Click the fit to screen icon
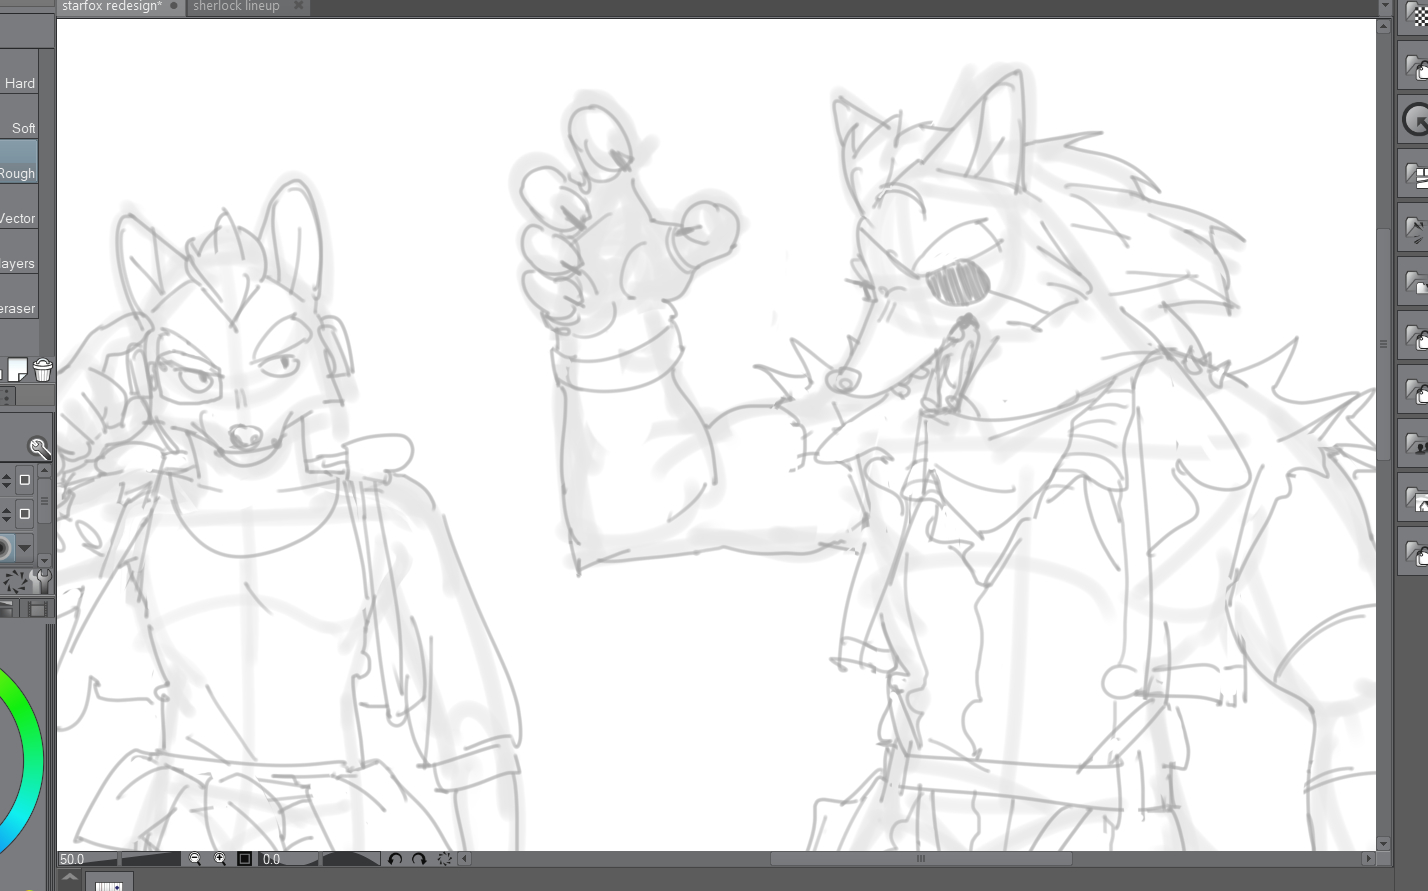1428x891 pixels. tap(244, 859)
